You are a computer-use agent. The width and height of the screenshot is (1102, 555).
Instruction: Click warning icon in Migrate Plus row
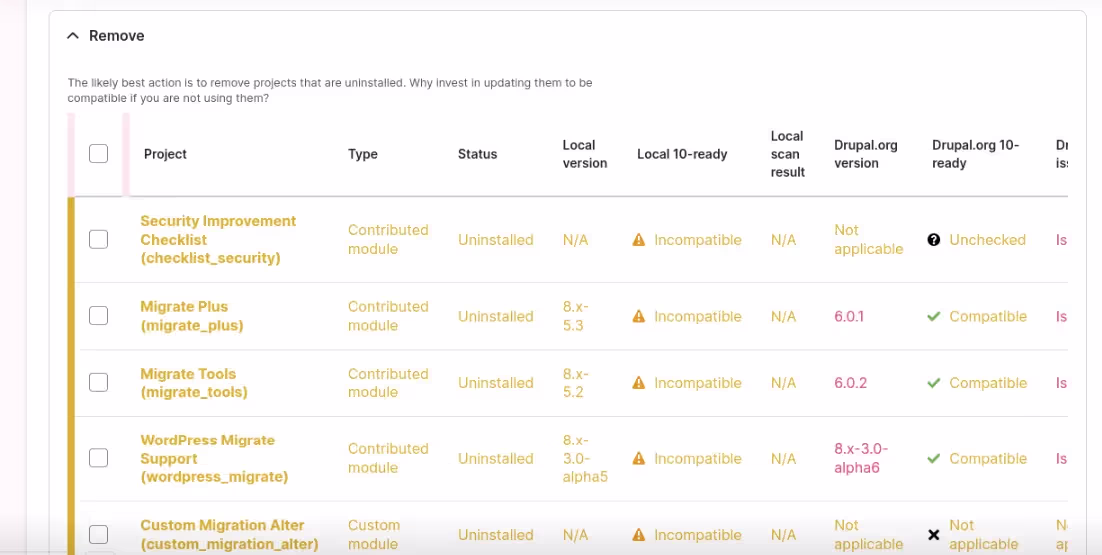638,316
